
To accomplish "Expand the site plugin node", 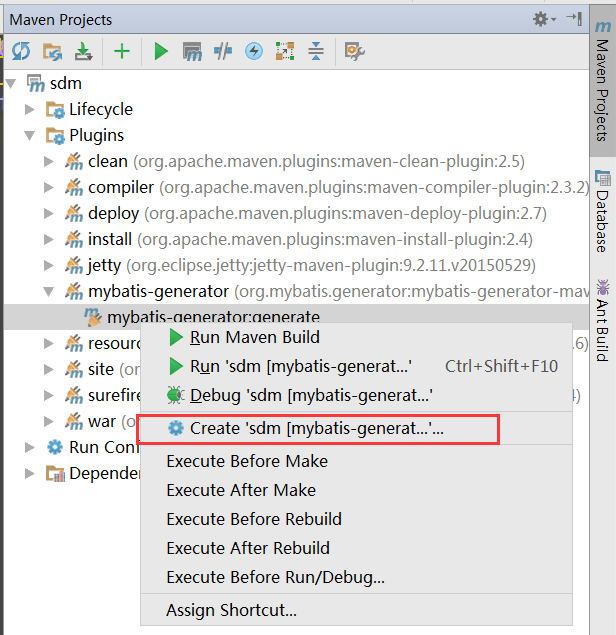I will click(x=49, y=369).
